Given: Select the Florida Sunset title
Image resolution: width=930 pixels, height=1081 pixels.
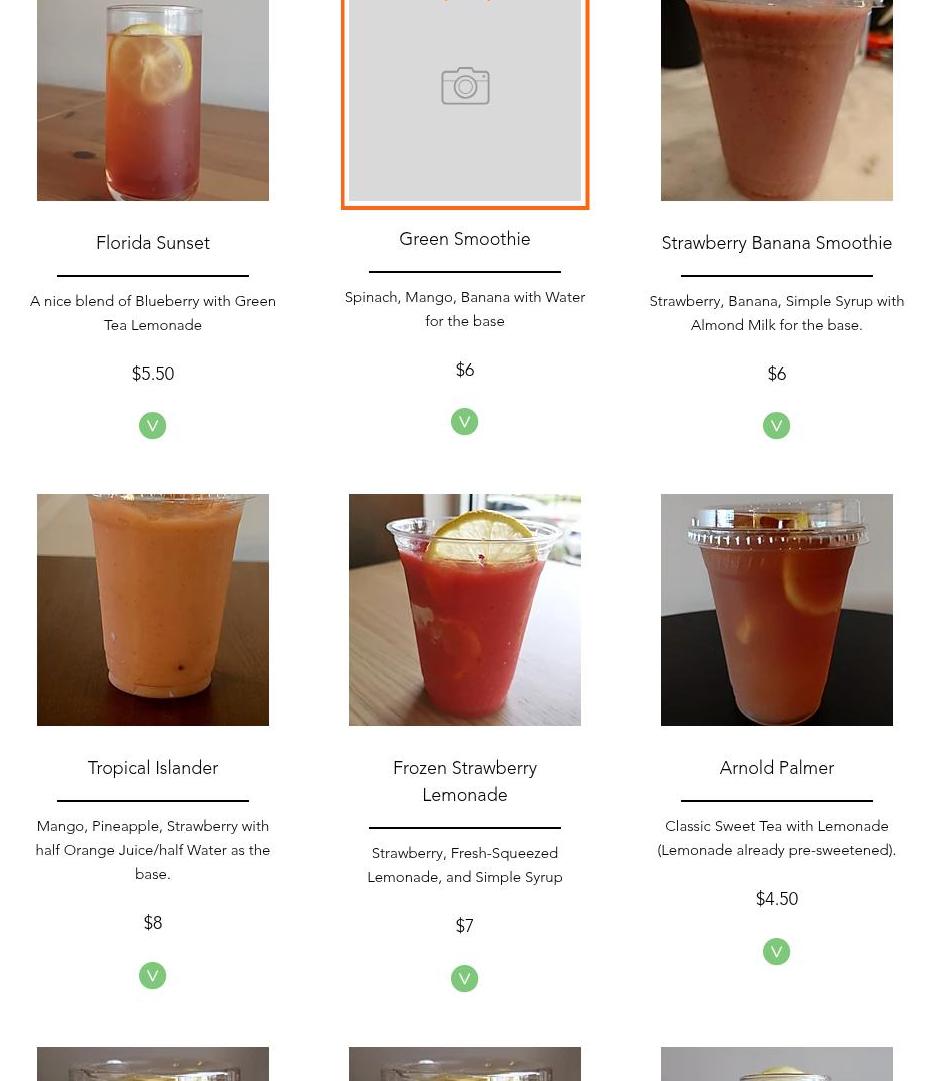Looking at the screenshot, I should [x=152, y=243].
